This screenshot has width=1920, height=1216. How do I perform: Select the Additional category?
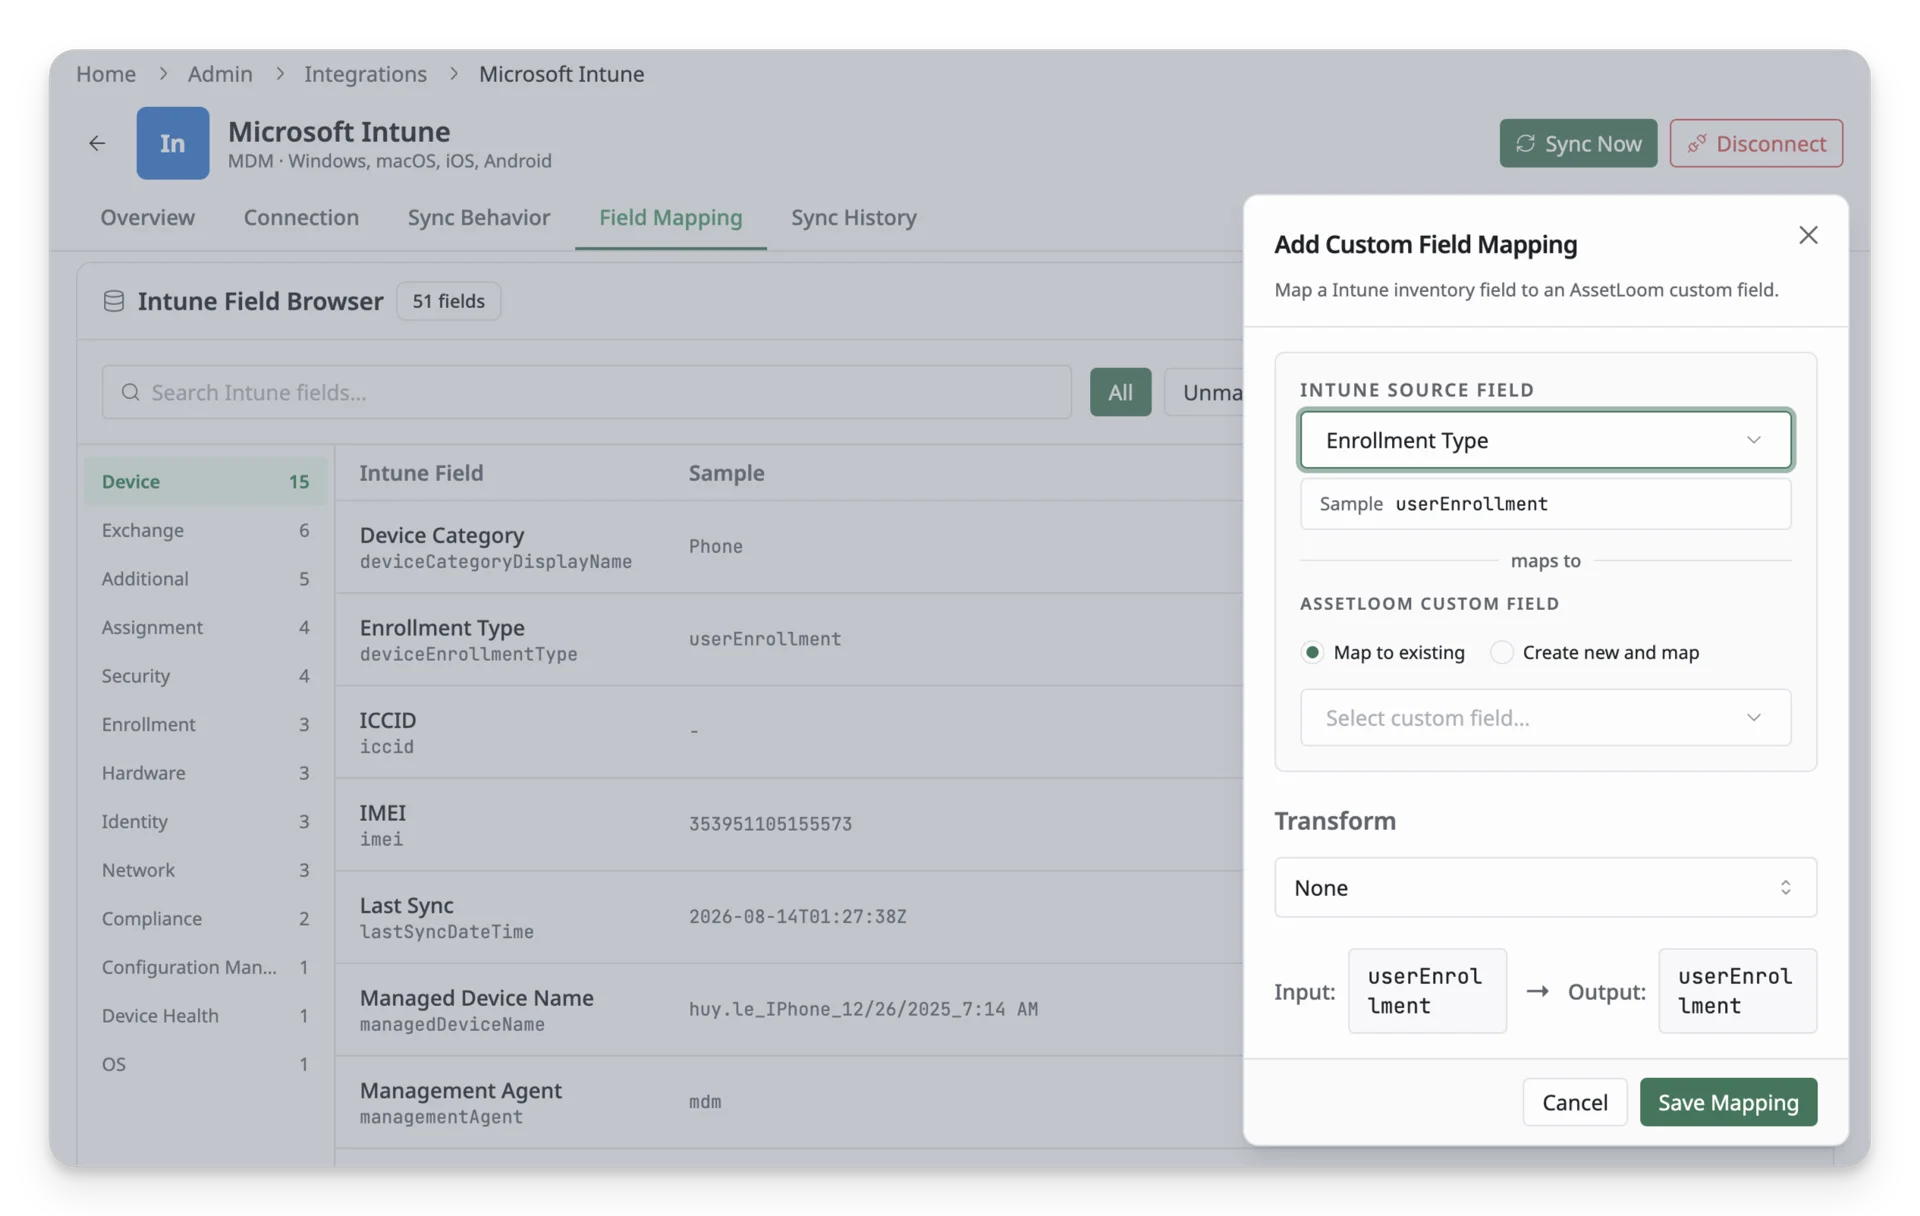205,578
